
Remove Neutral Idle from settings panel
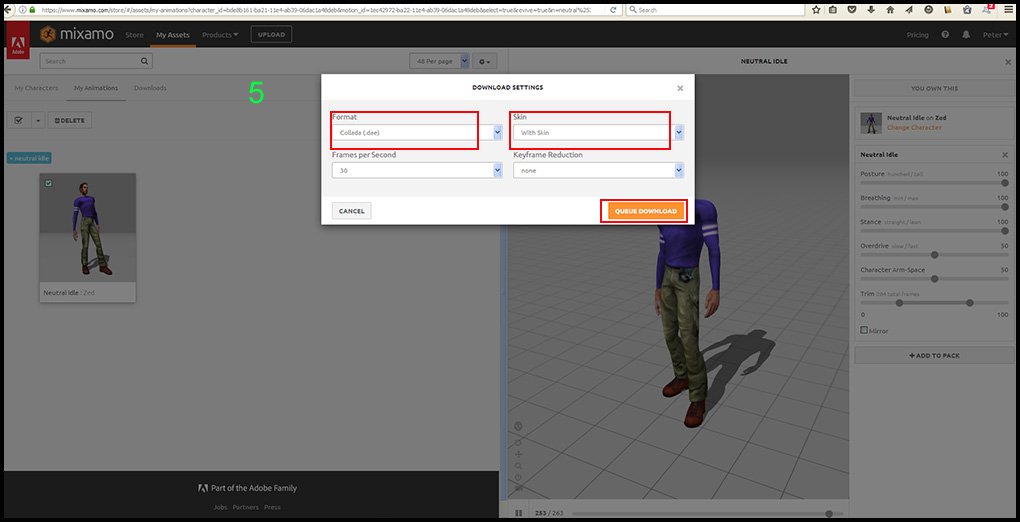coord(1005,155)
